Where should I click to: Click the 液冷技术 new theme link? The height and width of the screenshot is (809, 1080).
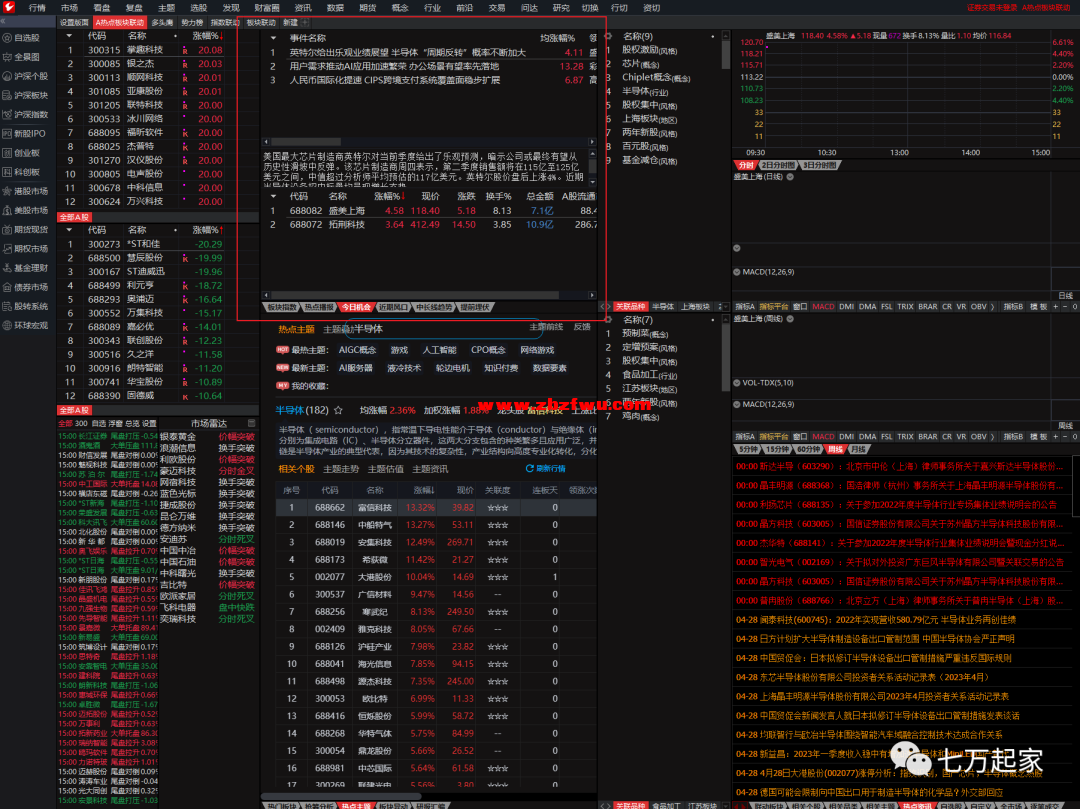point(404,368)
